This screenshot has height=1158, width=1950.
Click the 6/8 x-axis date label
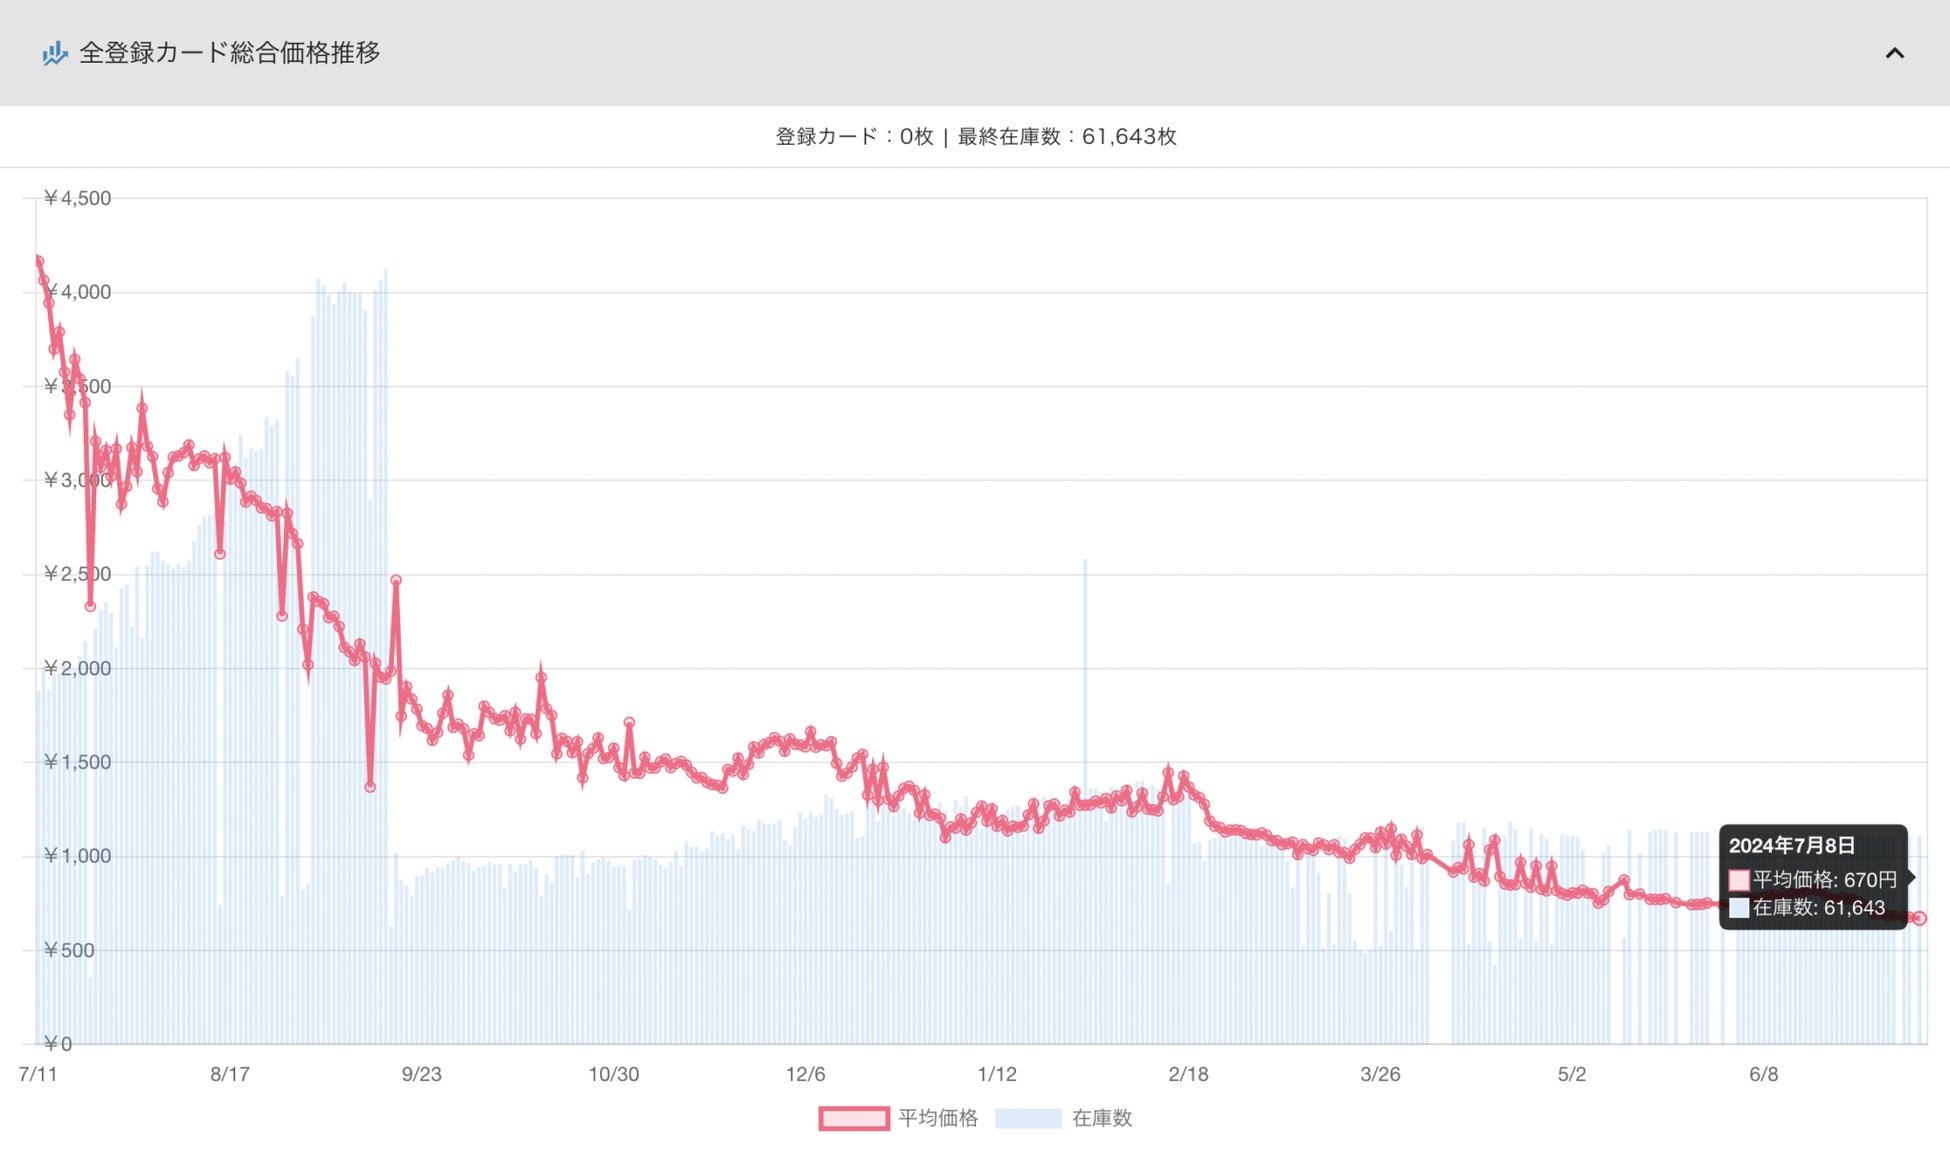click(1763, 1075)
